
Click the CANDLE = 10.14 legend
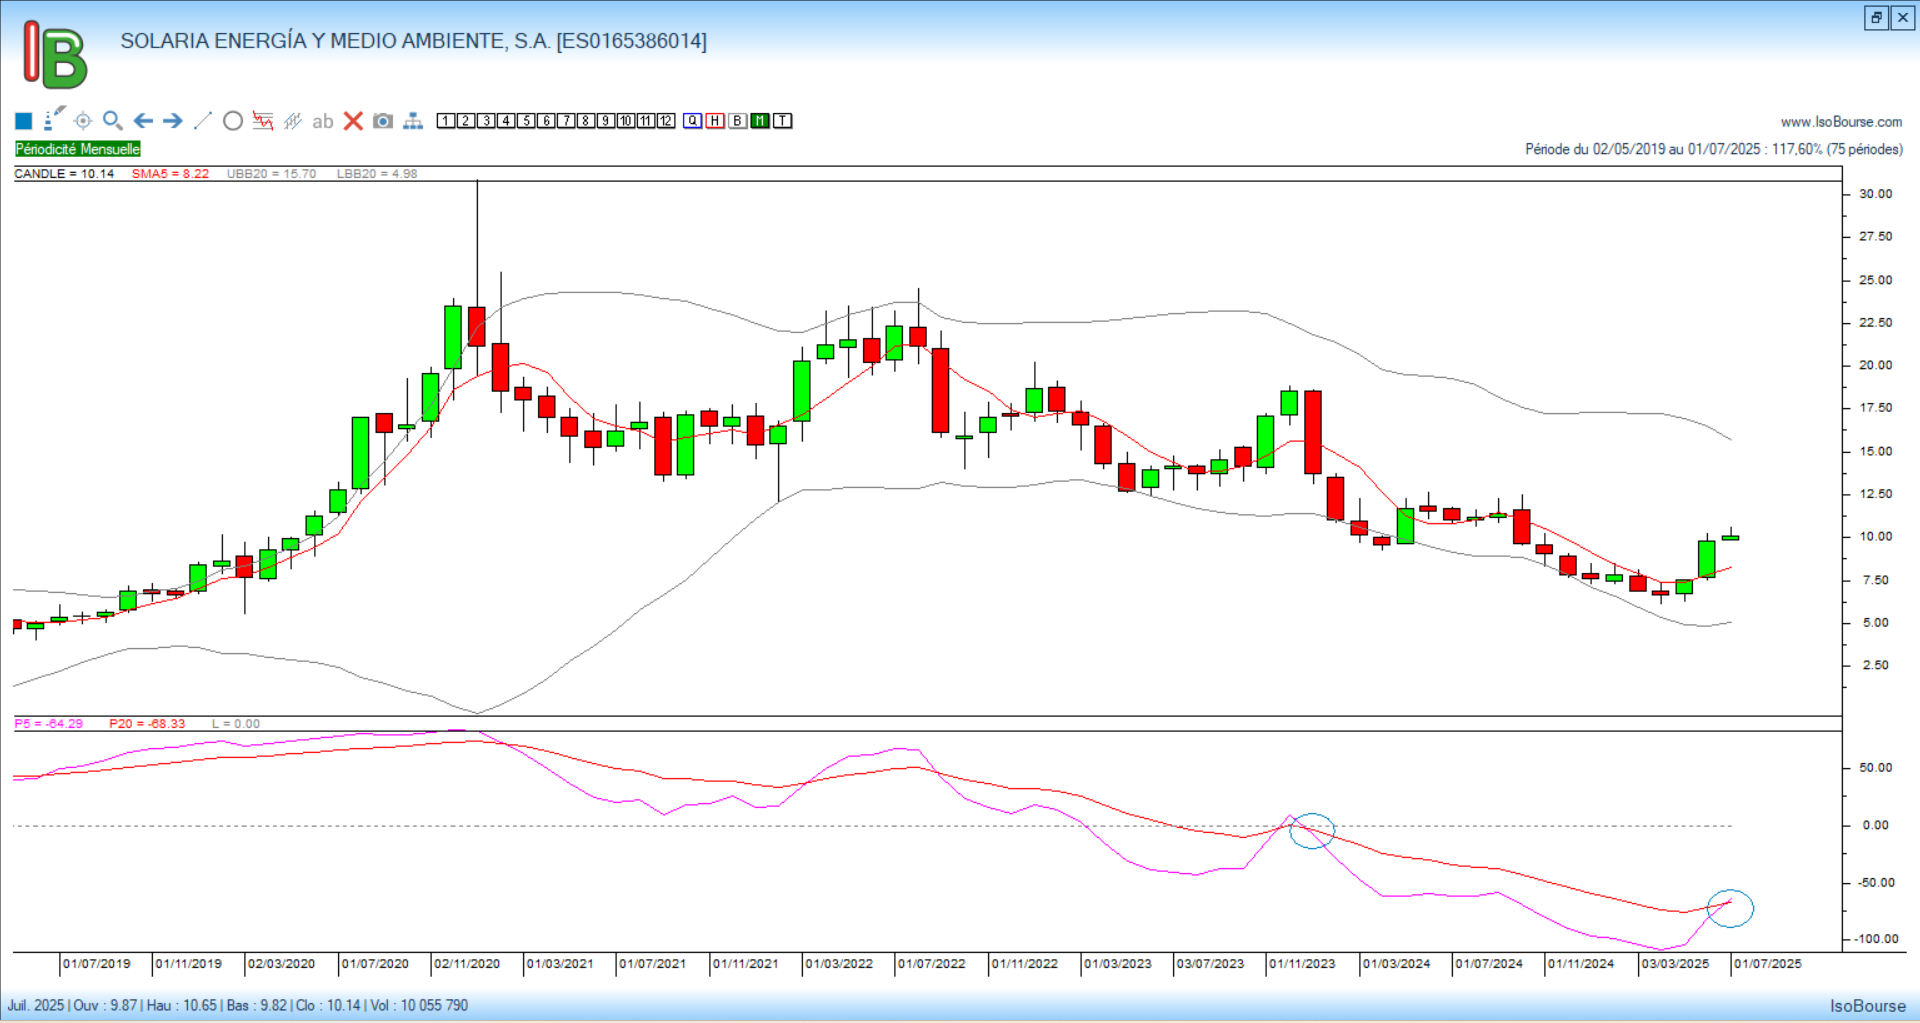[64, 174]
